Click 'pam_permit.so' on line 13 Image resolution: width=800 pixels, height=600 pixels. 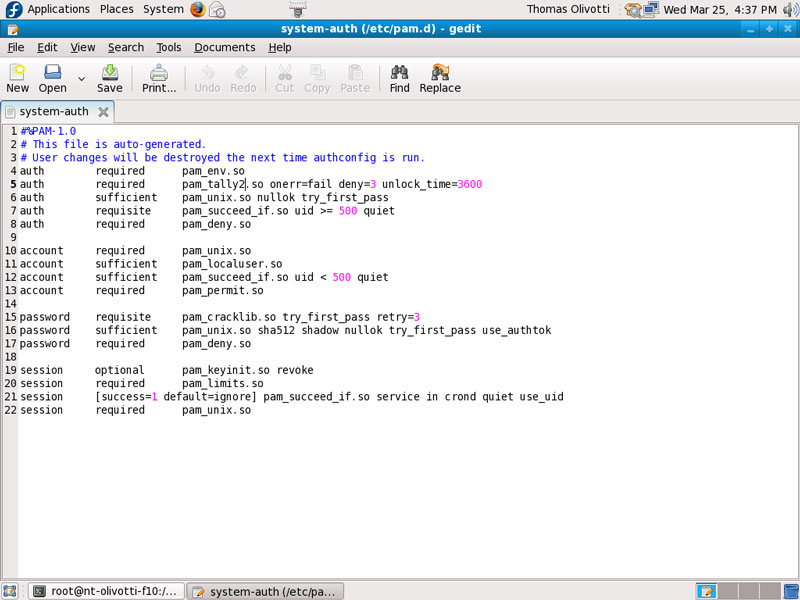coord(223,290)
